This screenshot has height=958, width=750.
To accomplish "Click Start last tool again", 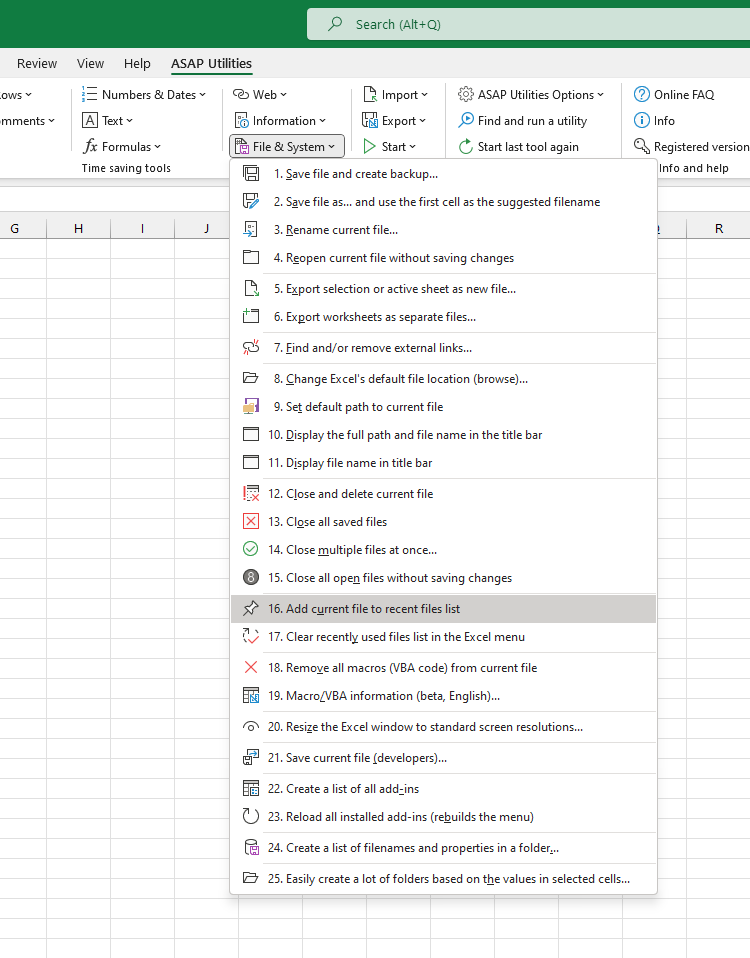I will point(519,147).
